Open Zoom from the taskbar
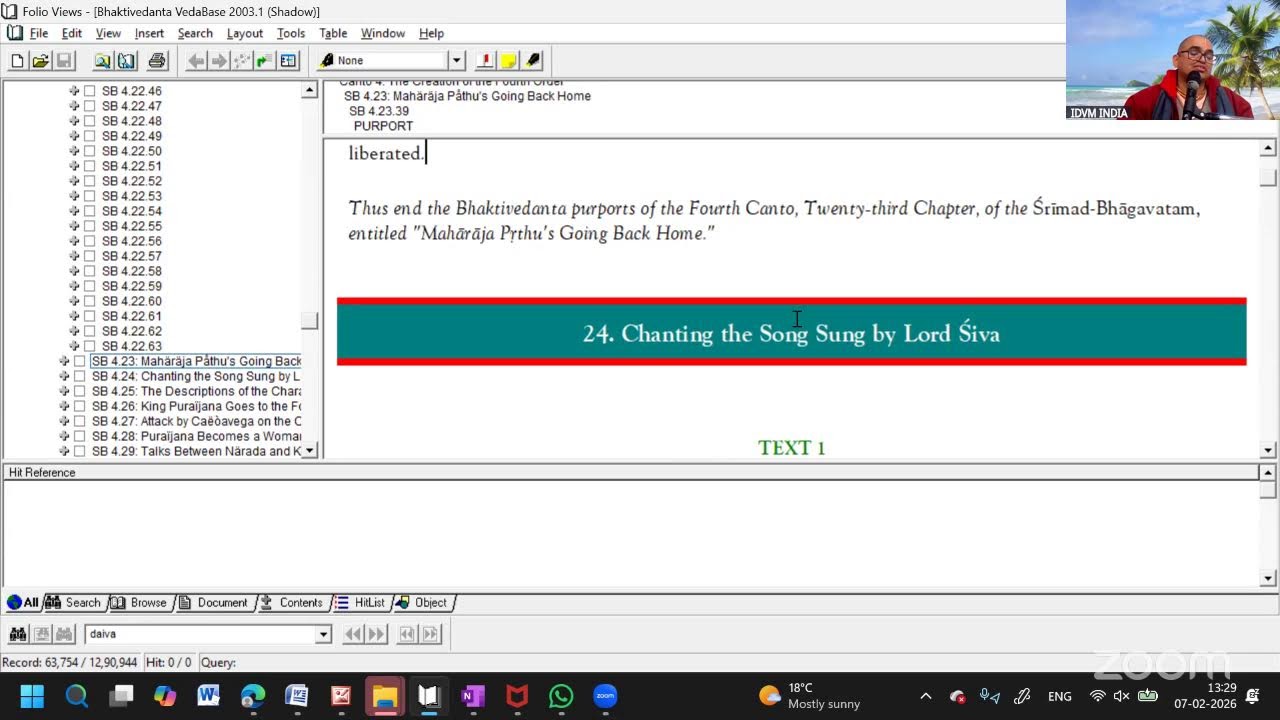Image resolution: width=1280 pixels, height=720 pixels. (605, 696)
